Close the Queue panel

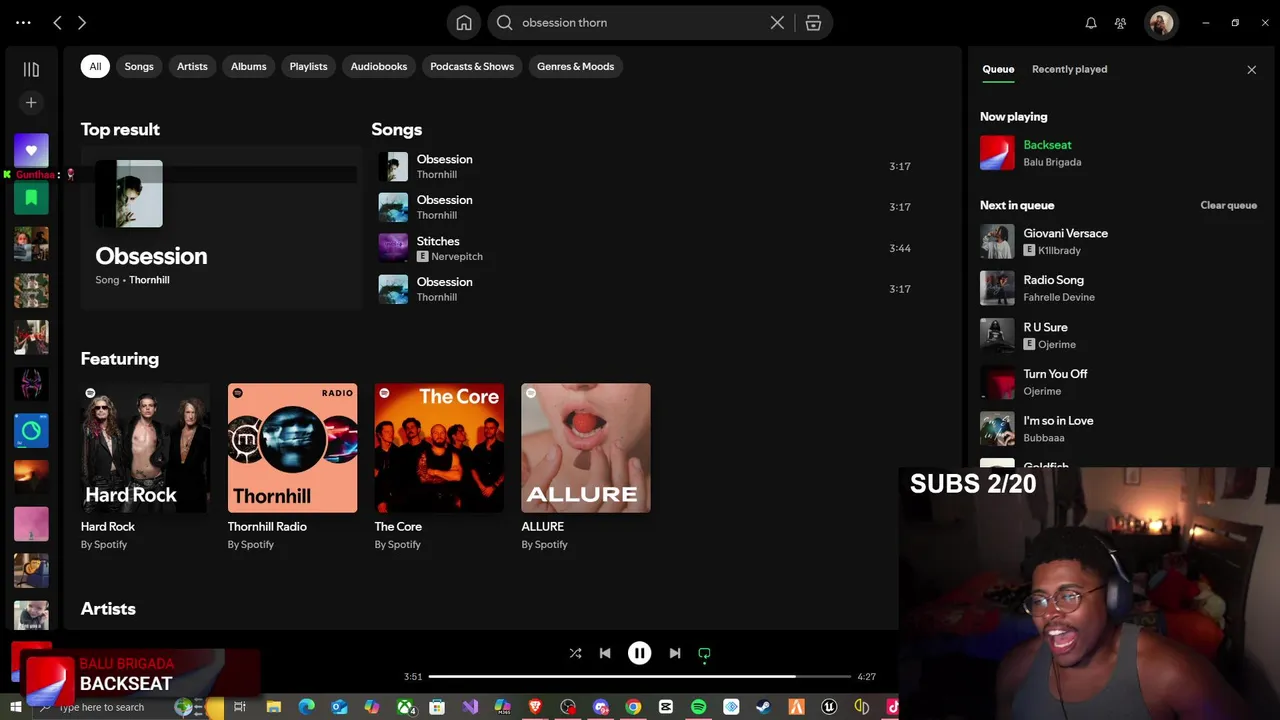1251,69
